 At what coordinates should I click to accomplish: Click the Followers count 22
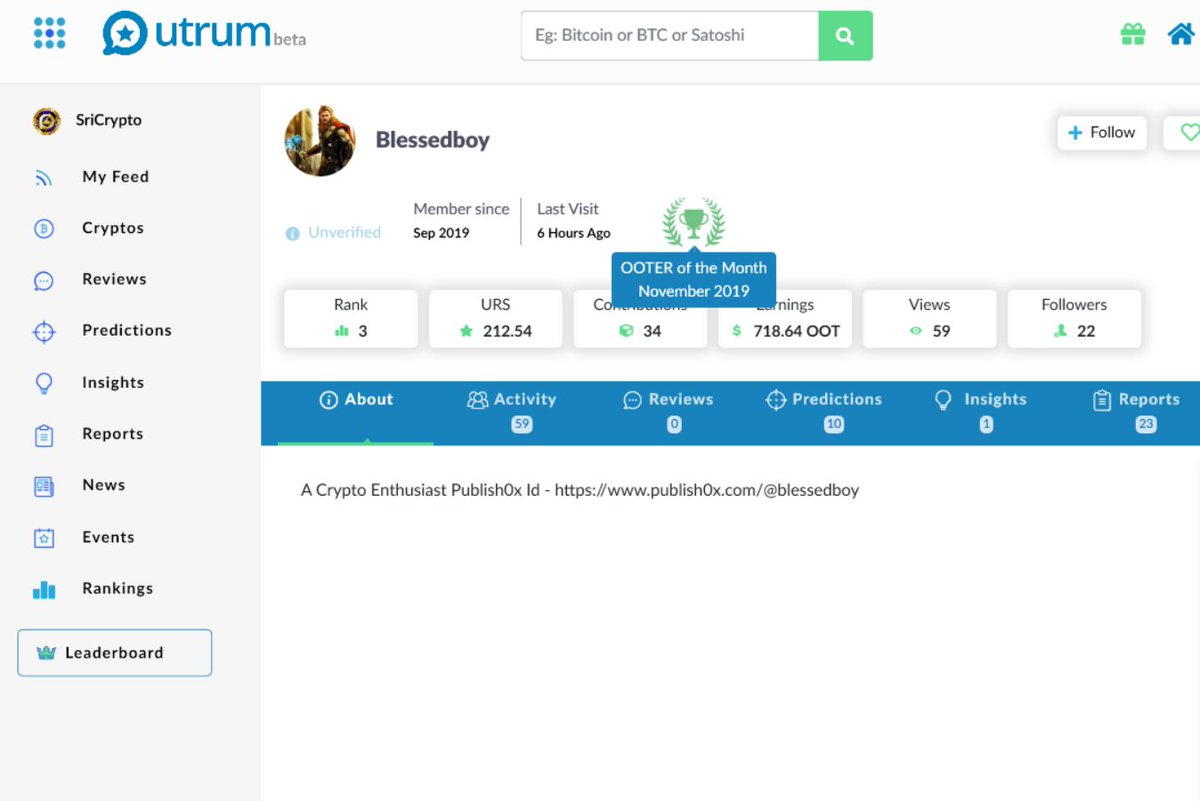(1086, 331)
